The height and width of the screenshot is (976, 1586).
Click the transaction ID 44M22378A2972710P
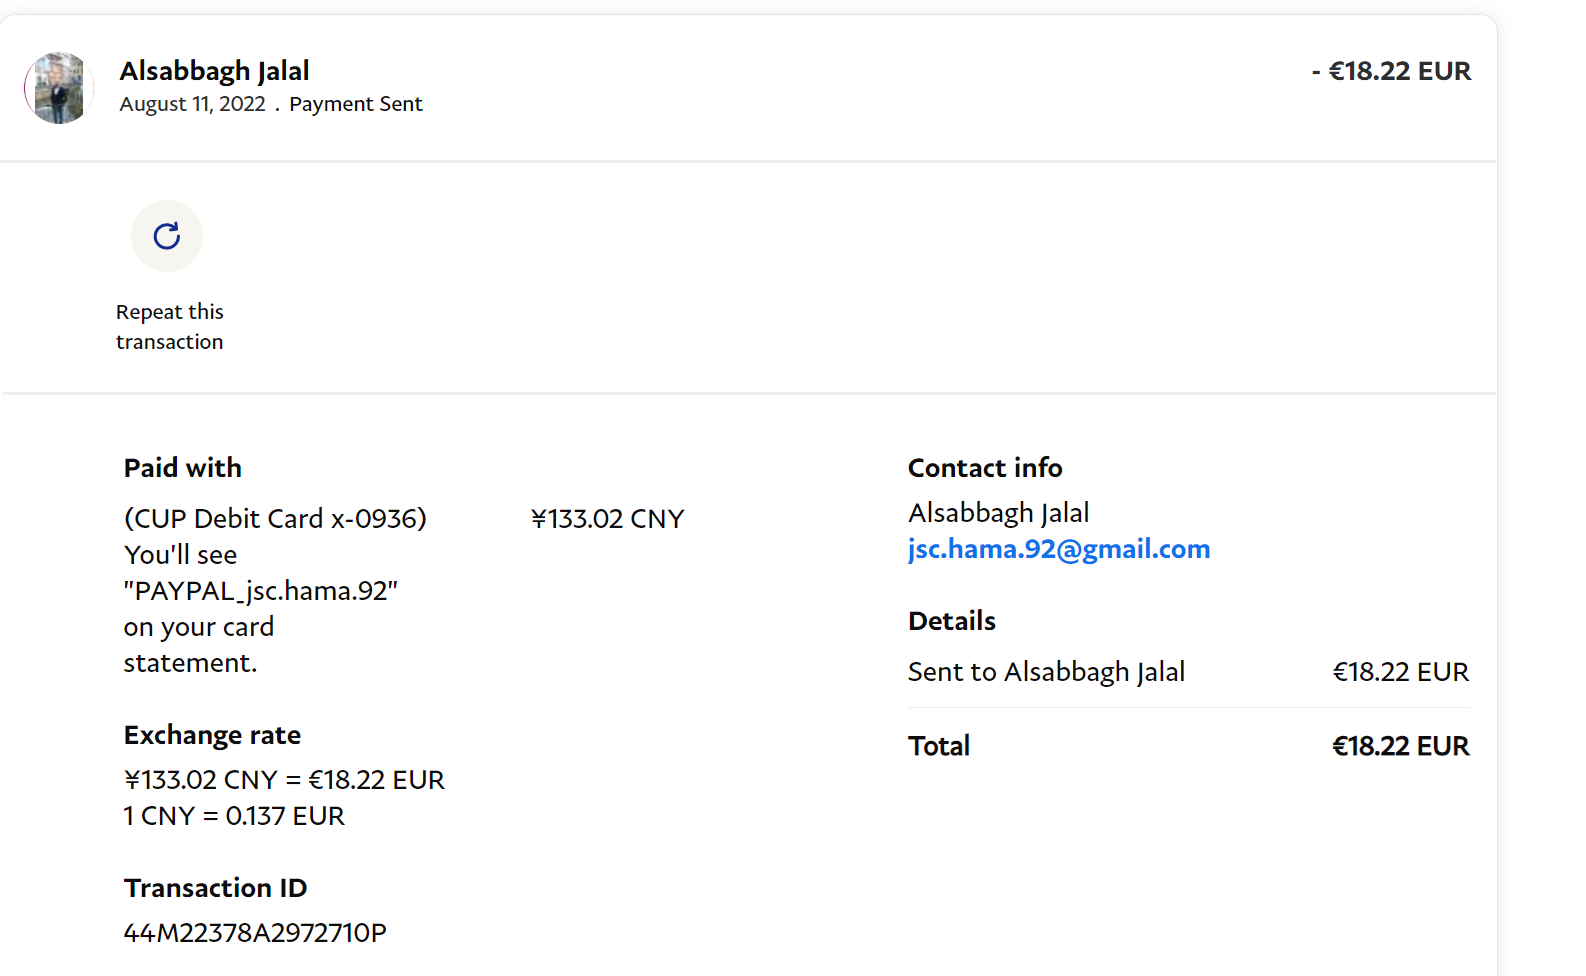coord(255,933)
